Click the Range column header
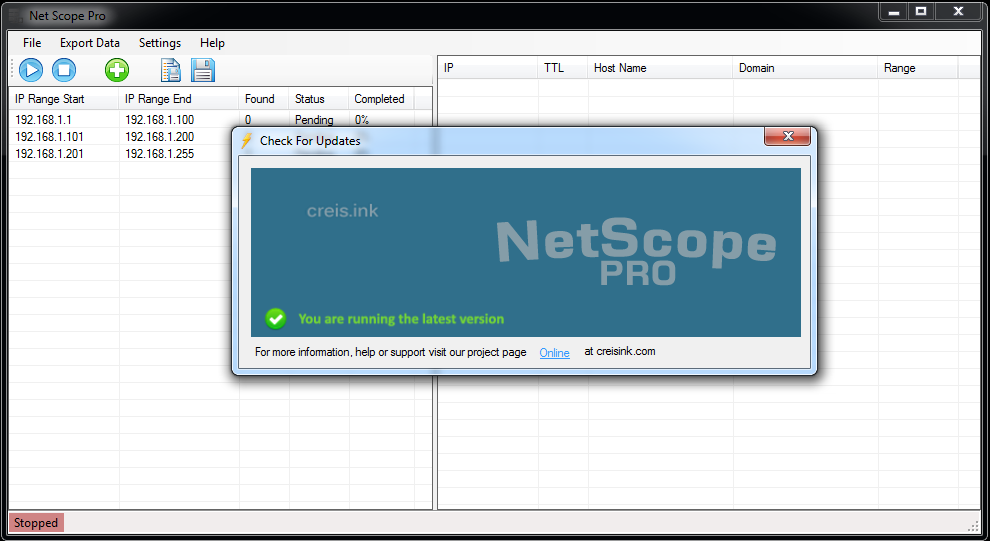990x541 pixels. pos(918,68)
